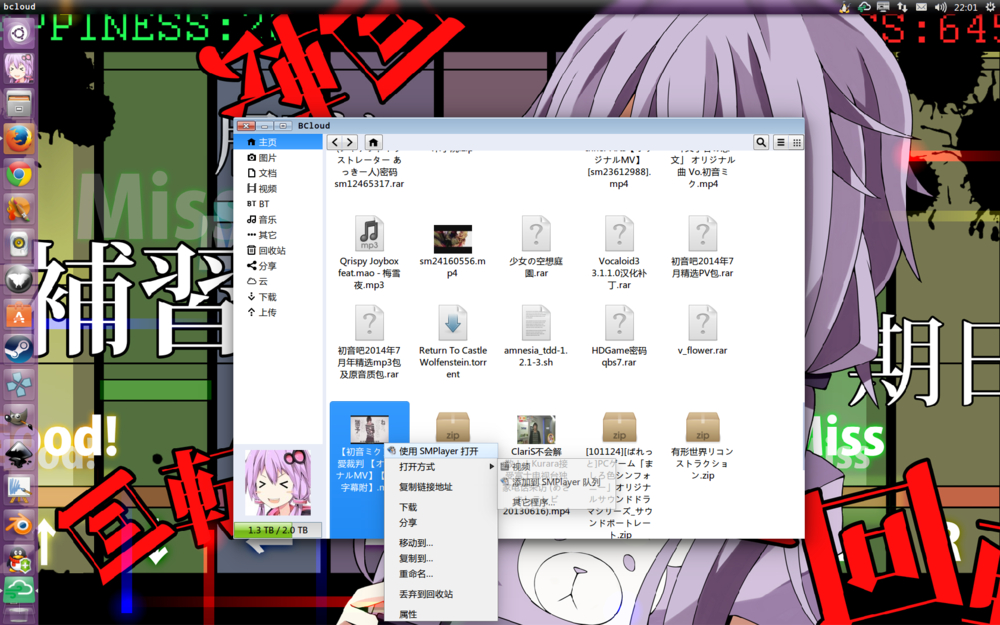Open the Files manager from launcher
Screen dimensions: 1000x625
tap(18, 103)
